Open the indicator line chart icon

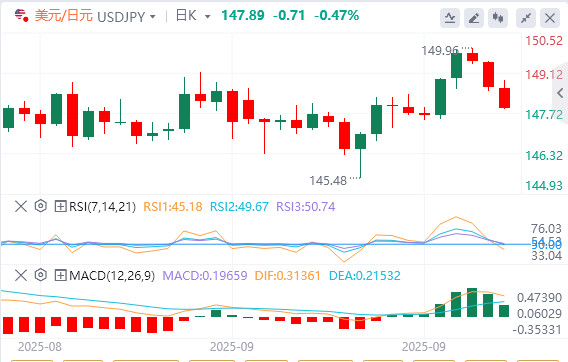point(450,18)
